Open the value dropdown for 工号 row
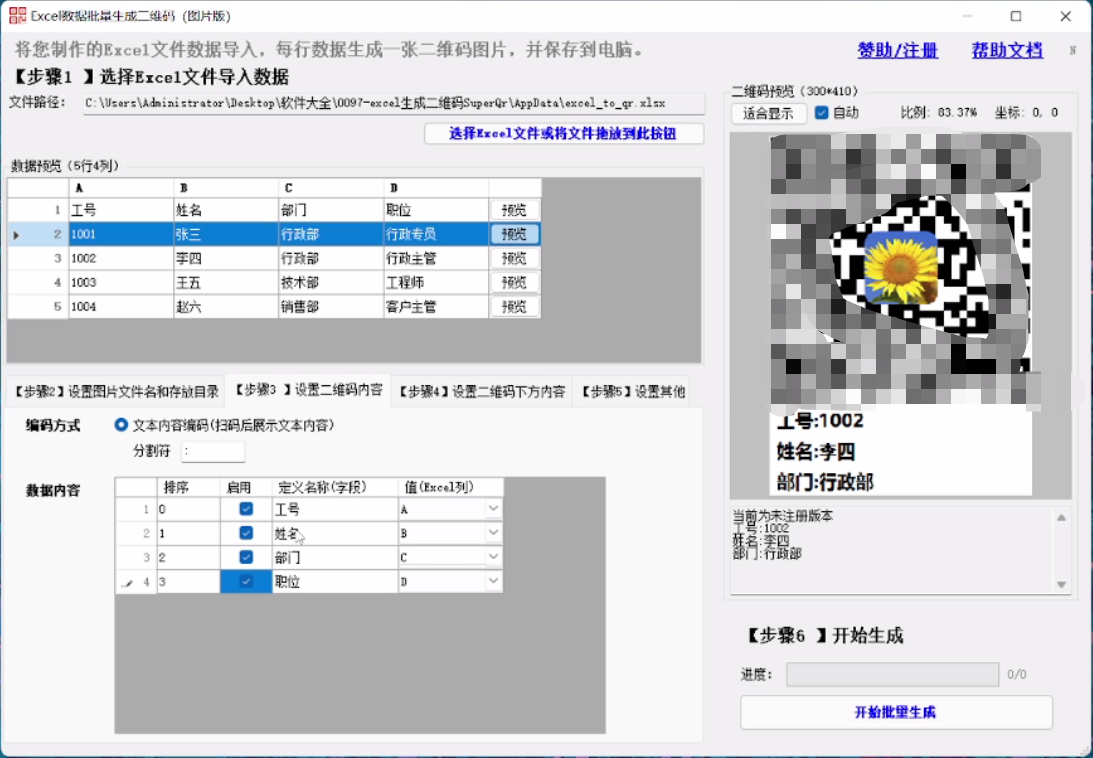This screenshot has width=1093, height=758. 492,510
